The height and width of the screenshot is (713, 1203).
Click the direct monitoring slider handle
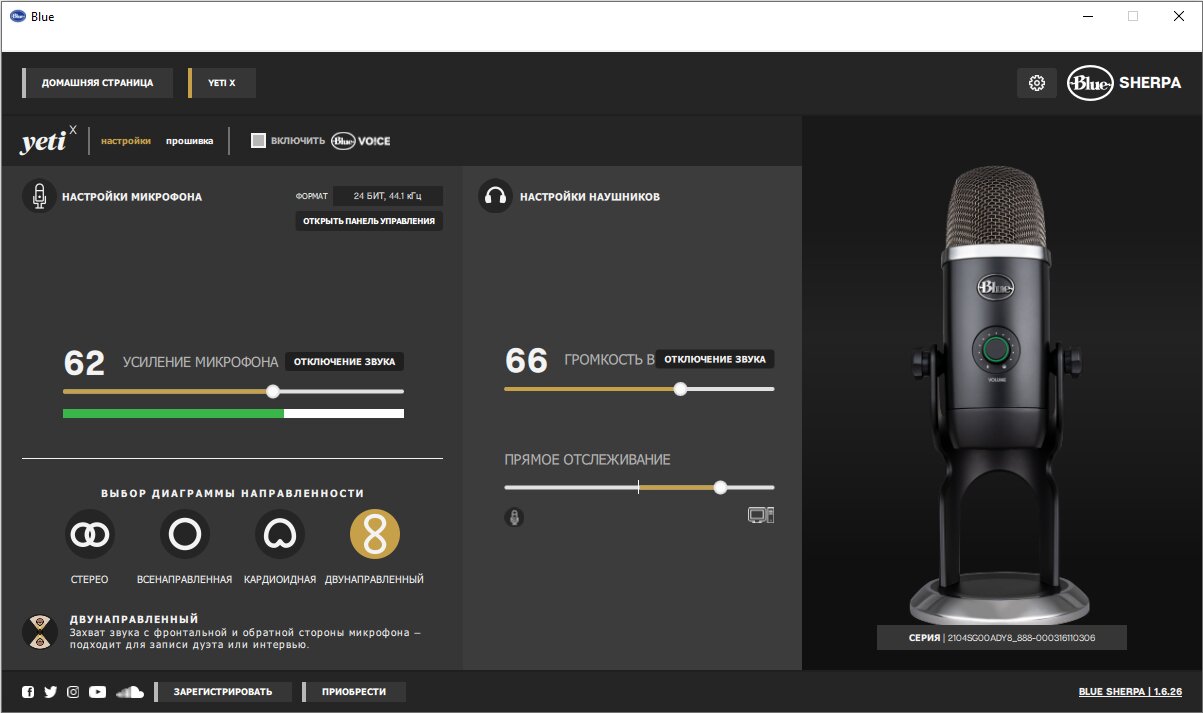(x=720, y=488)
